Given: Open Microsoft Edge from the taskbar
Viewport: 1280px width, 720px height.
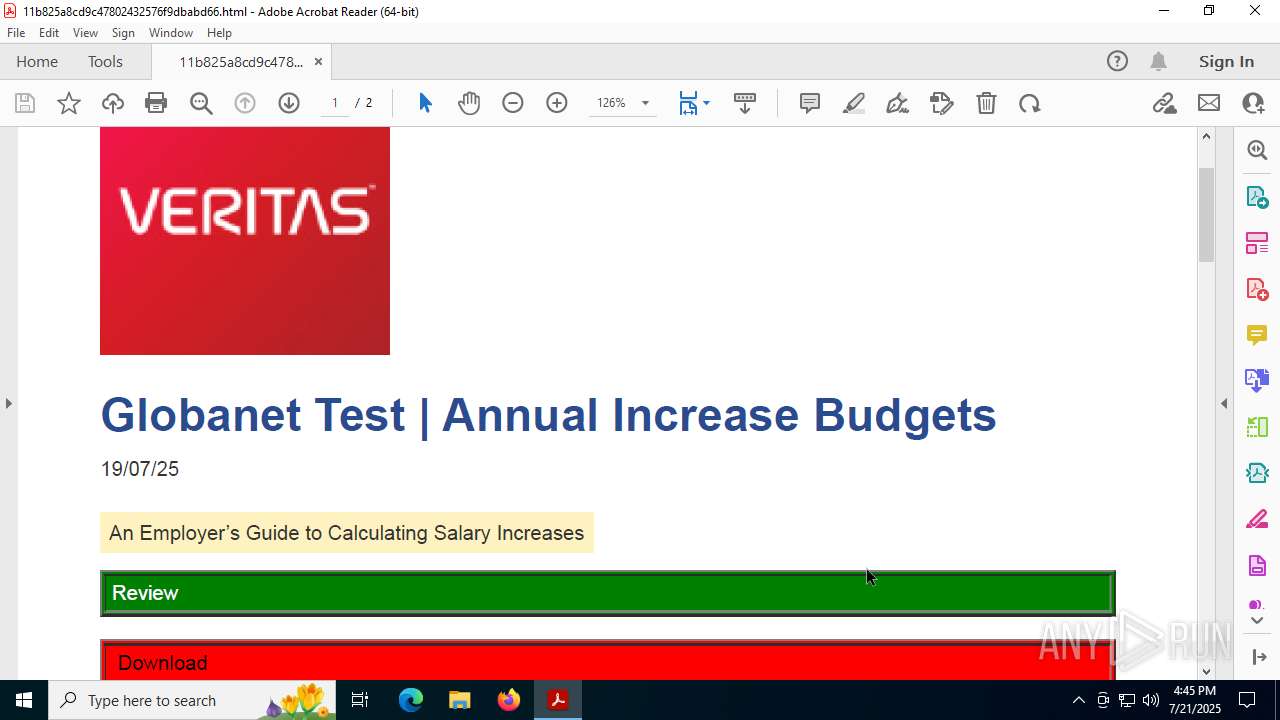Looking at the screenshot, I should pos(411,700).
